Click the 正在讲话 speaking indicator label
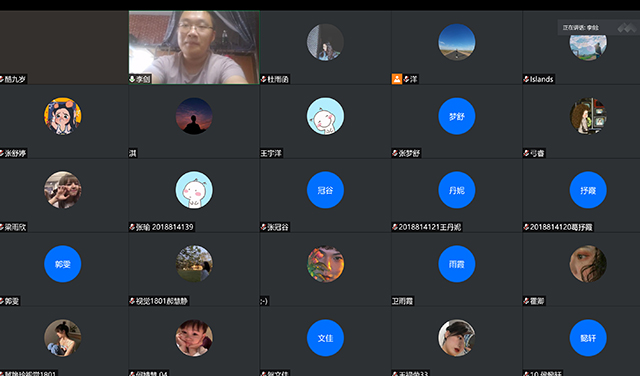The height and width of the screenshot is (376, 640). coord(581,28)
